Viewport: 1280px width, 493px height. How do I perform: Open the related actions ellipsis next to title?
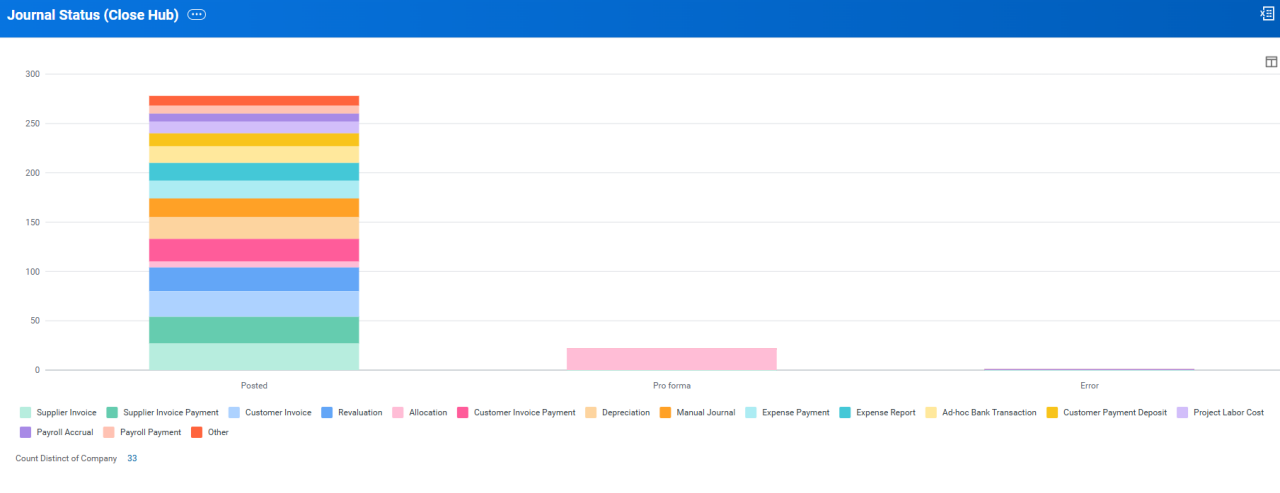click(x=196, y=15)
